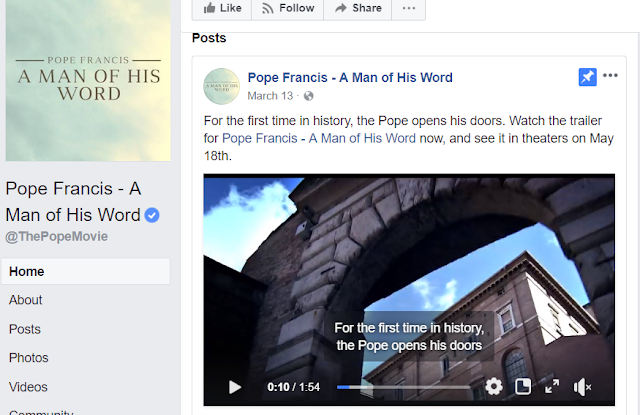Screen dimensions: 640x415
Task: Open the Videos section
Action: (x=28, y=387)
